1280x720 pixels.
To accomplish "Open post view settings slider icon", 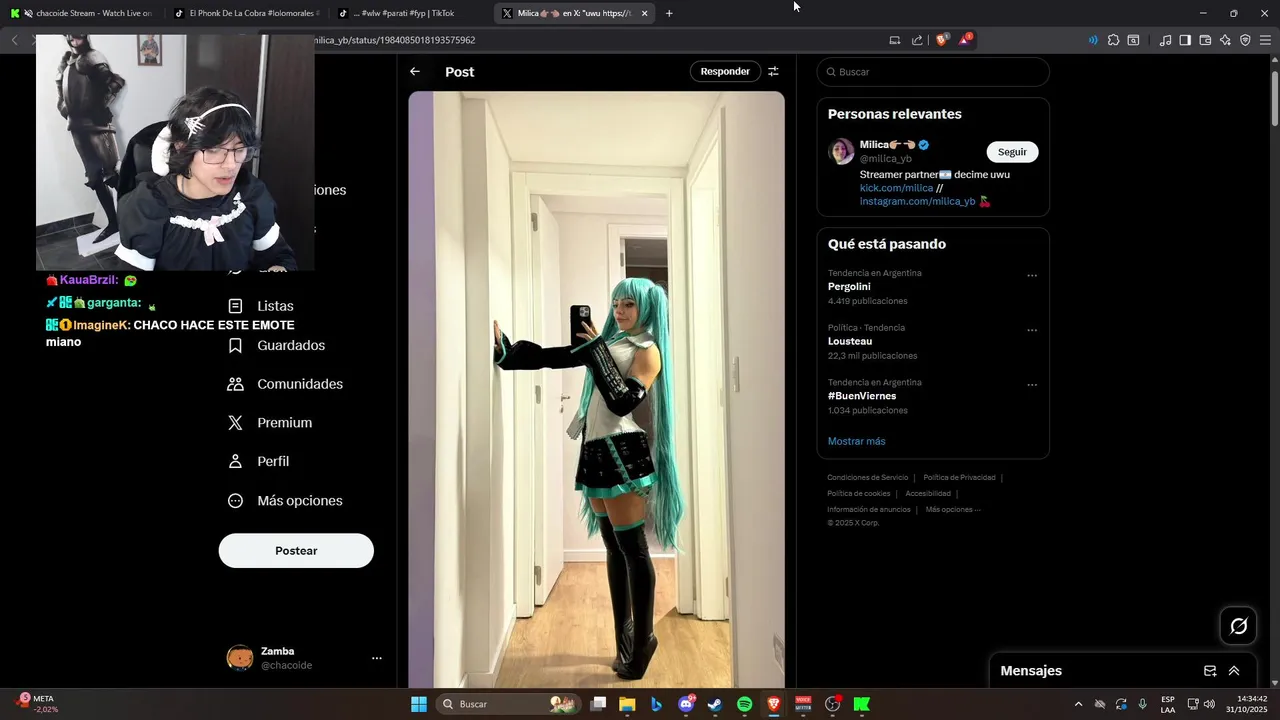I will 773,72.
